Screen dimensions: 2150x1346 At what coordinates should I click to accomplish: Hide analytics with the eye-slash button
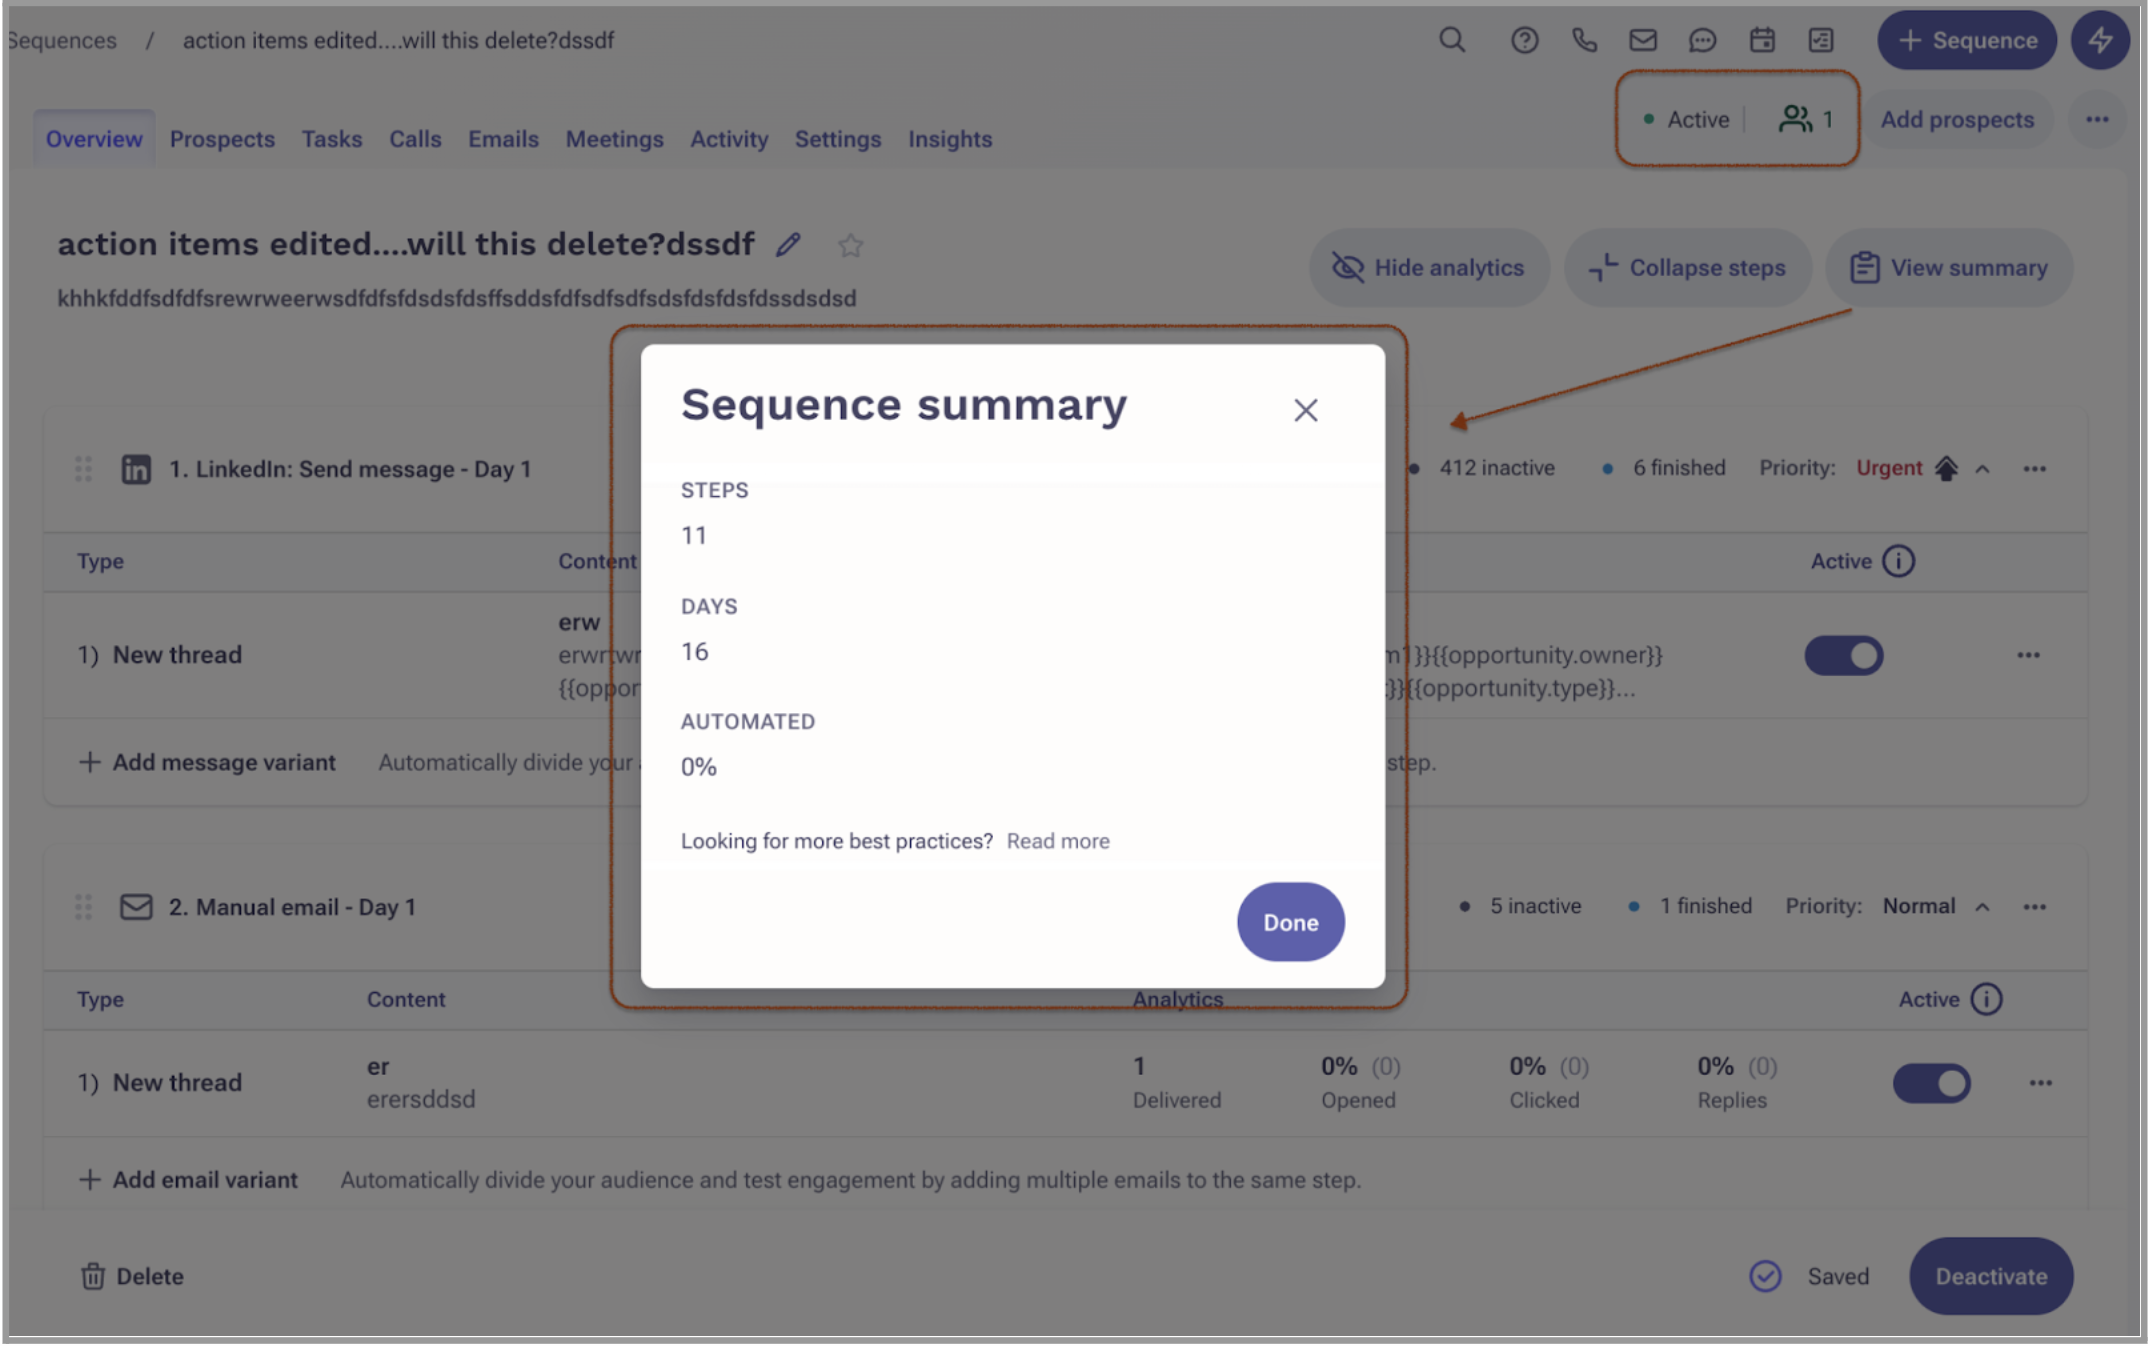pyautogui.click(x=1429, y=268)
